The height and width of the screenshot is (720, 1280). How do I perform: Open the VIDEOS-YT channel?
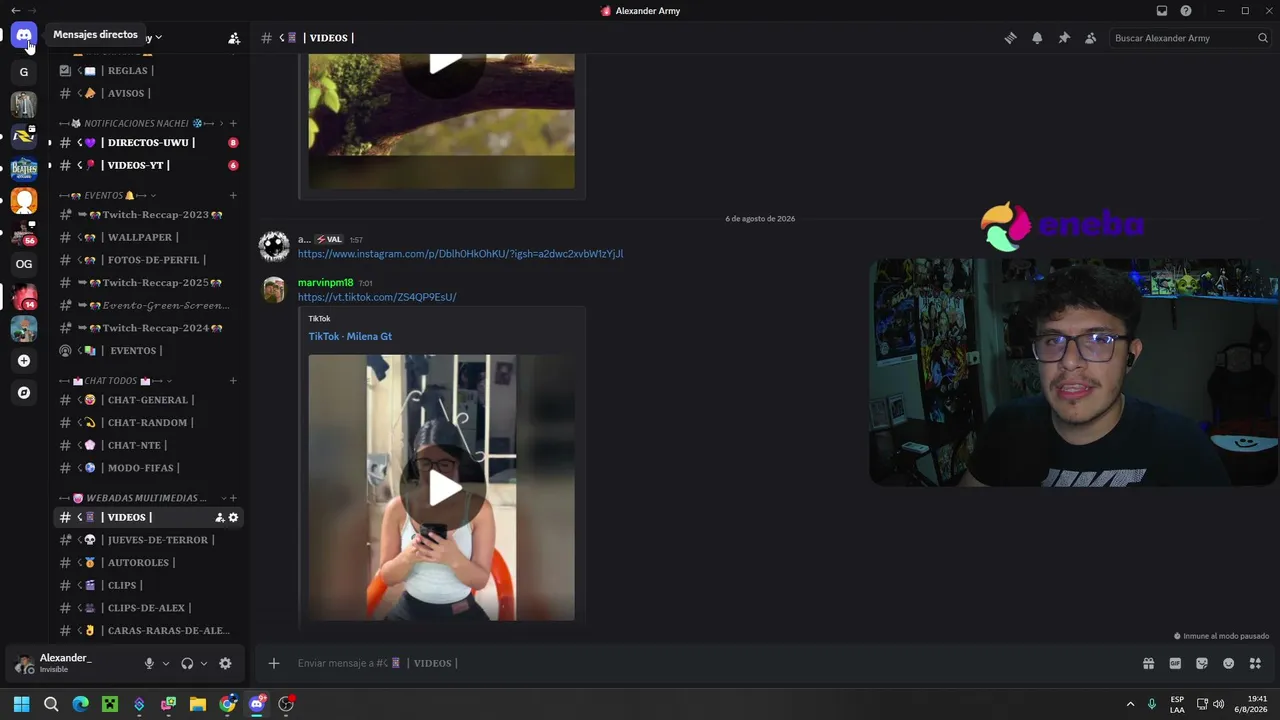coord(148,166)
